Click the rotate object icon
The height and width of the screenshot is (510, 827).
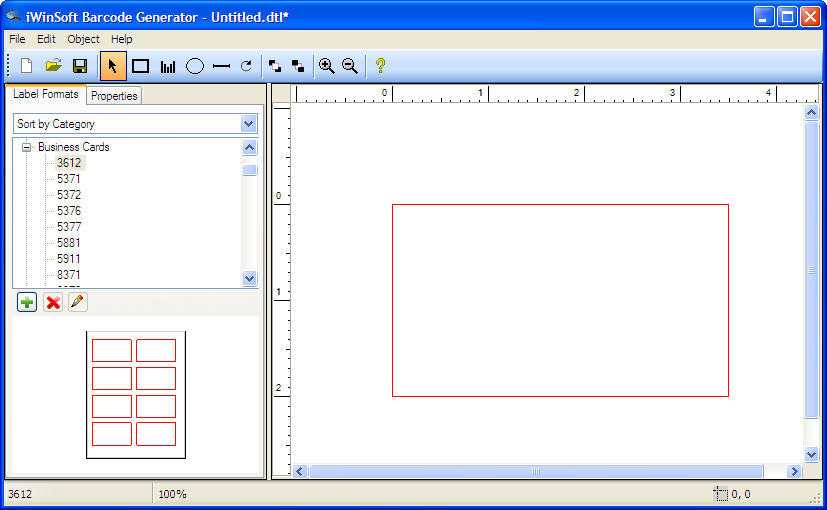[246, 66]
